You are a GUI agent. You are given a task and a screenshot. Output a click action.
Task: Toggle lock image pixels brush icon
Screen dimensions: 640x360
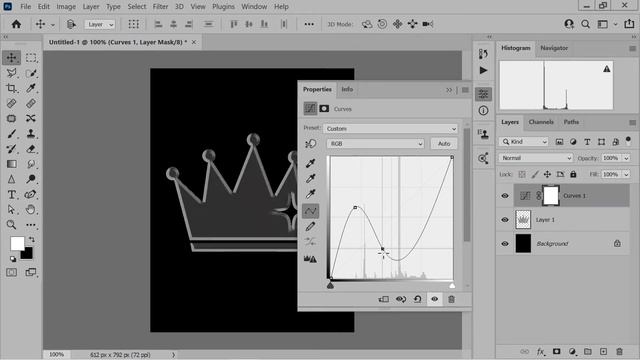pyautogui.click(x=535, y=174)
